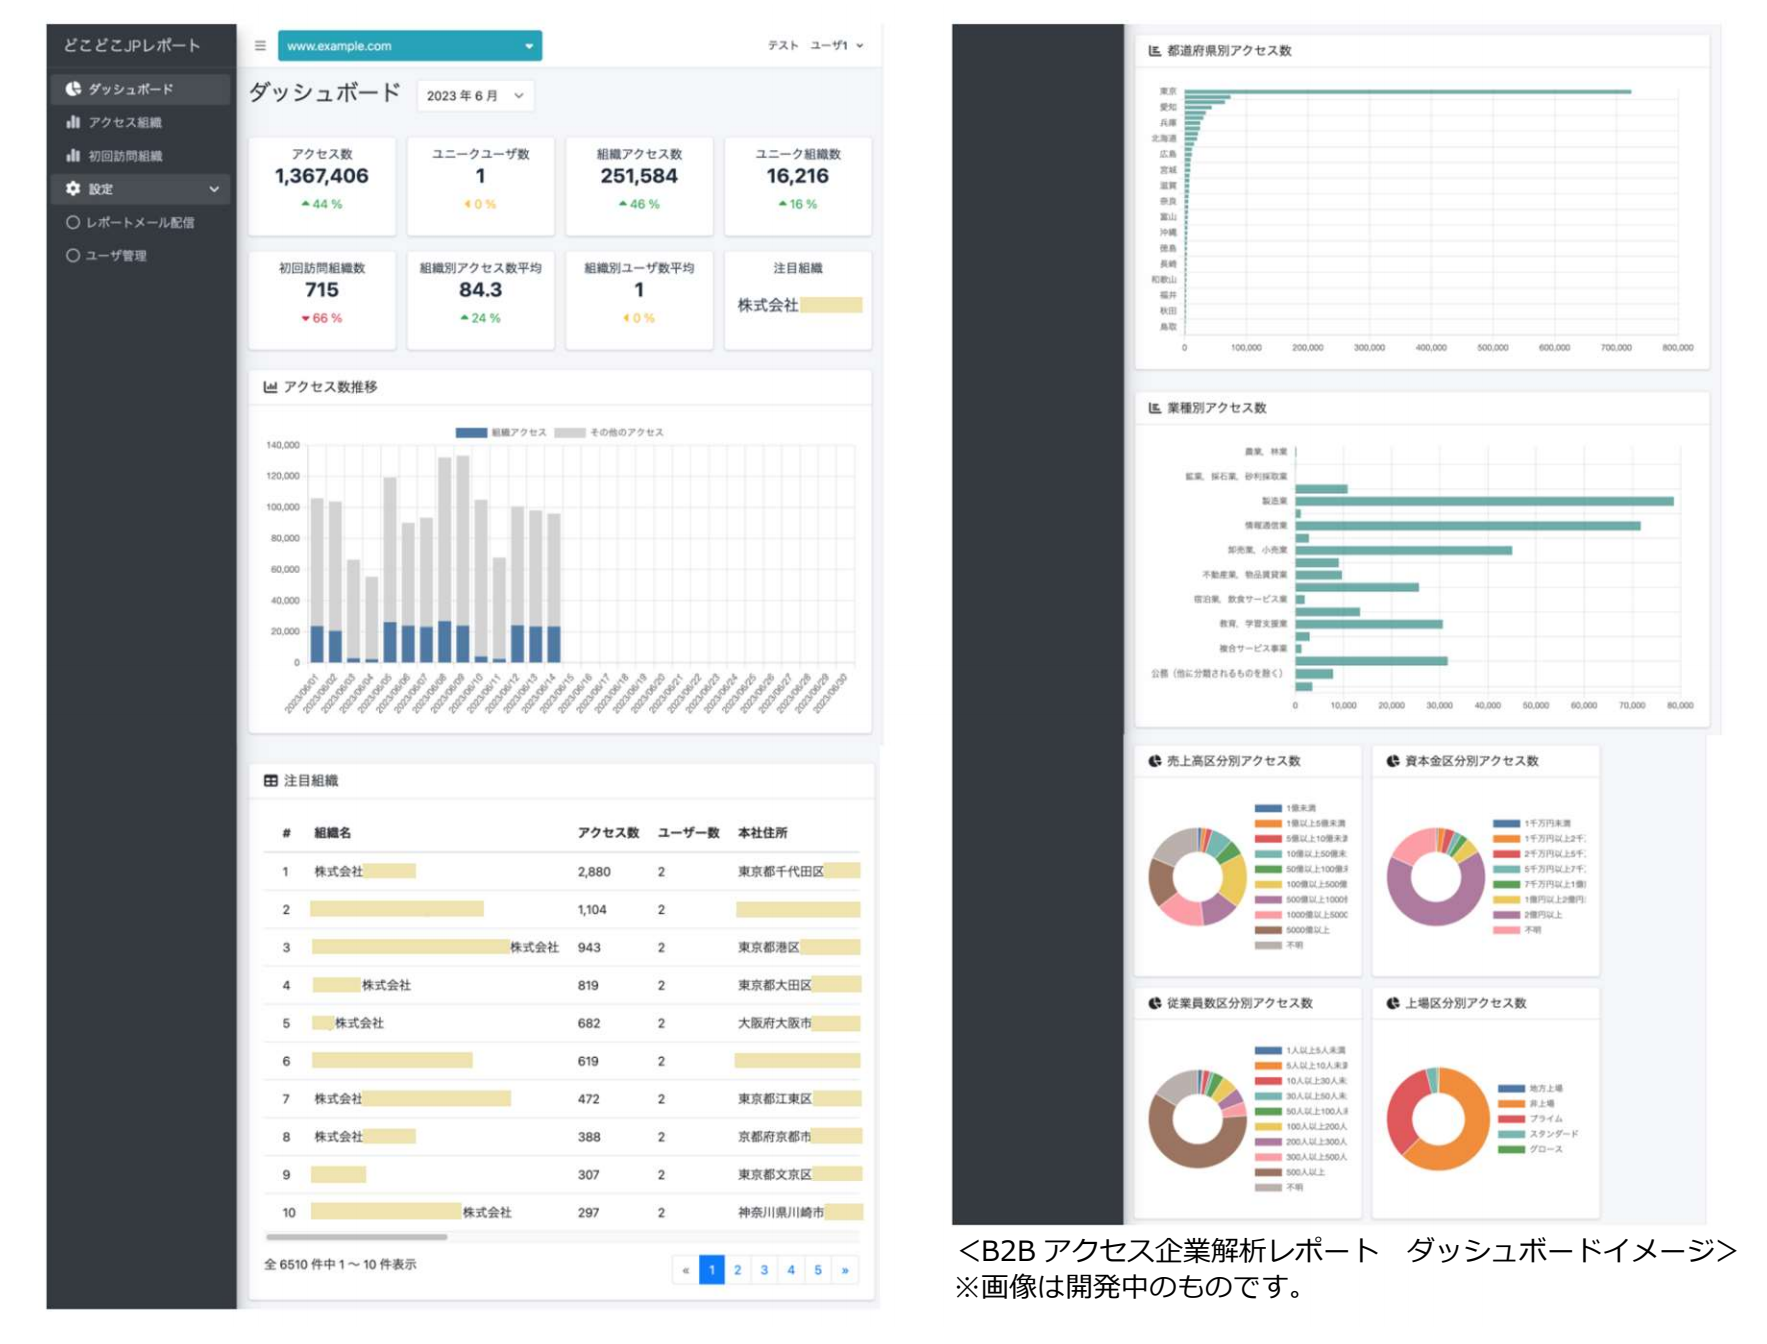Click the hamburger menu icon beside the site selector

point(260,46)
